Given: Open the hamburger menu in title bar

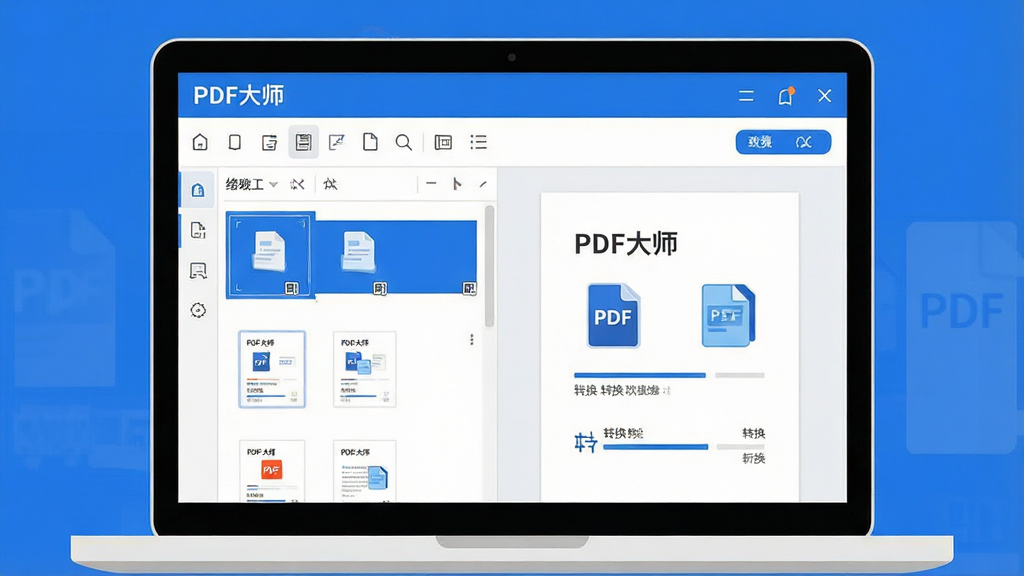Looking at the screenshot, I should 746,96.
